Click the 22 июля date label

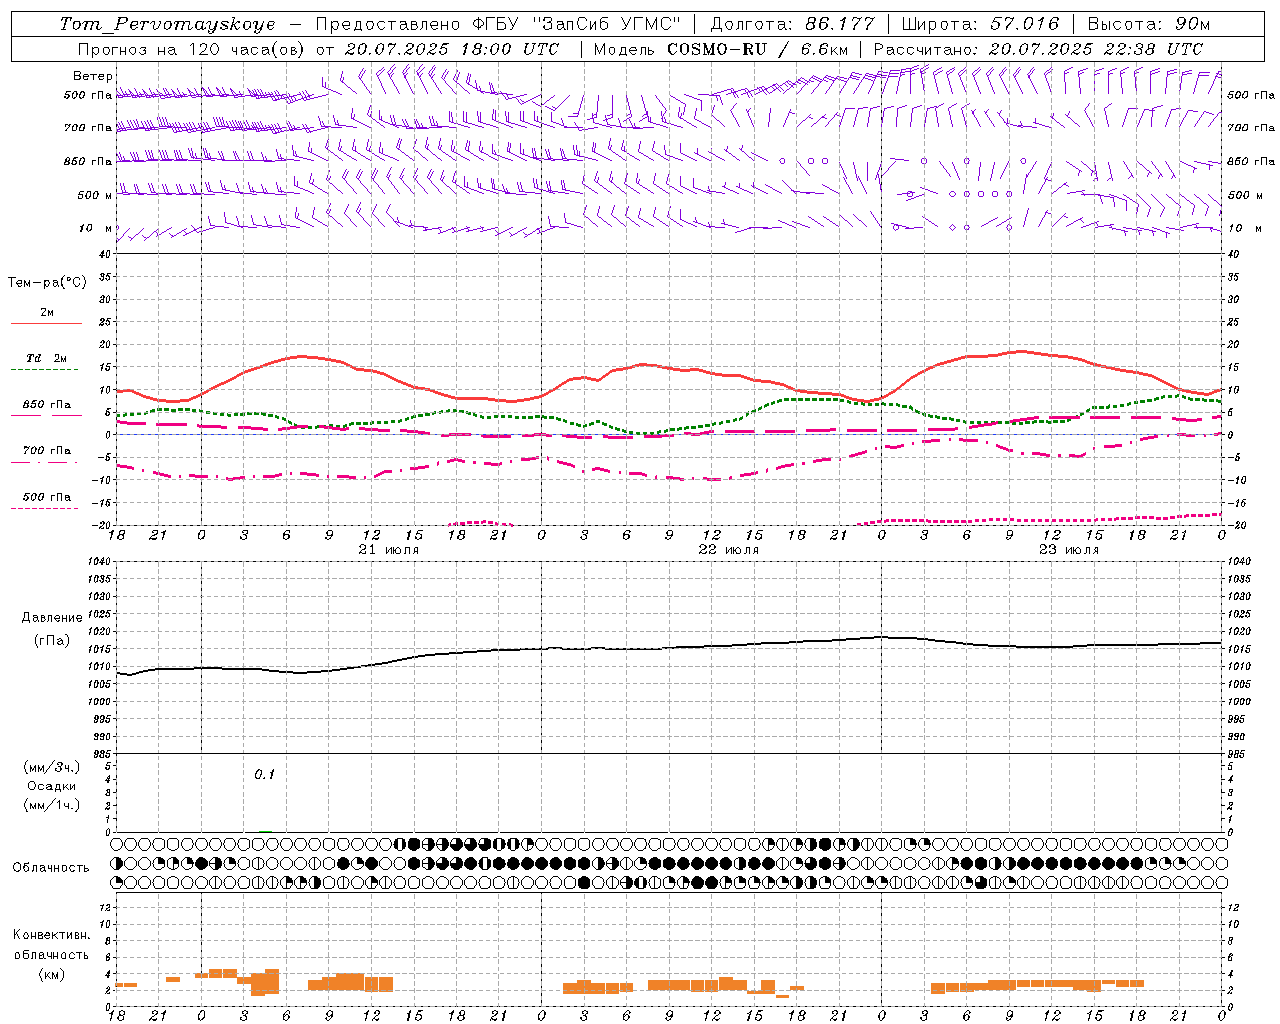pyautogui.click(x=729, y=550)
